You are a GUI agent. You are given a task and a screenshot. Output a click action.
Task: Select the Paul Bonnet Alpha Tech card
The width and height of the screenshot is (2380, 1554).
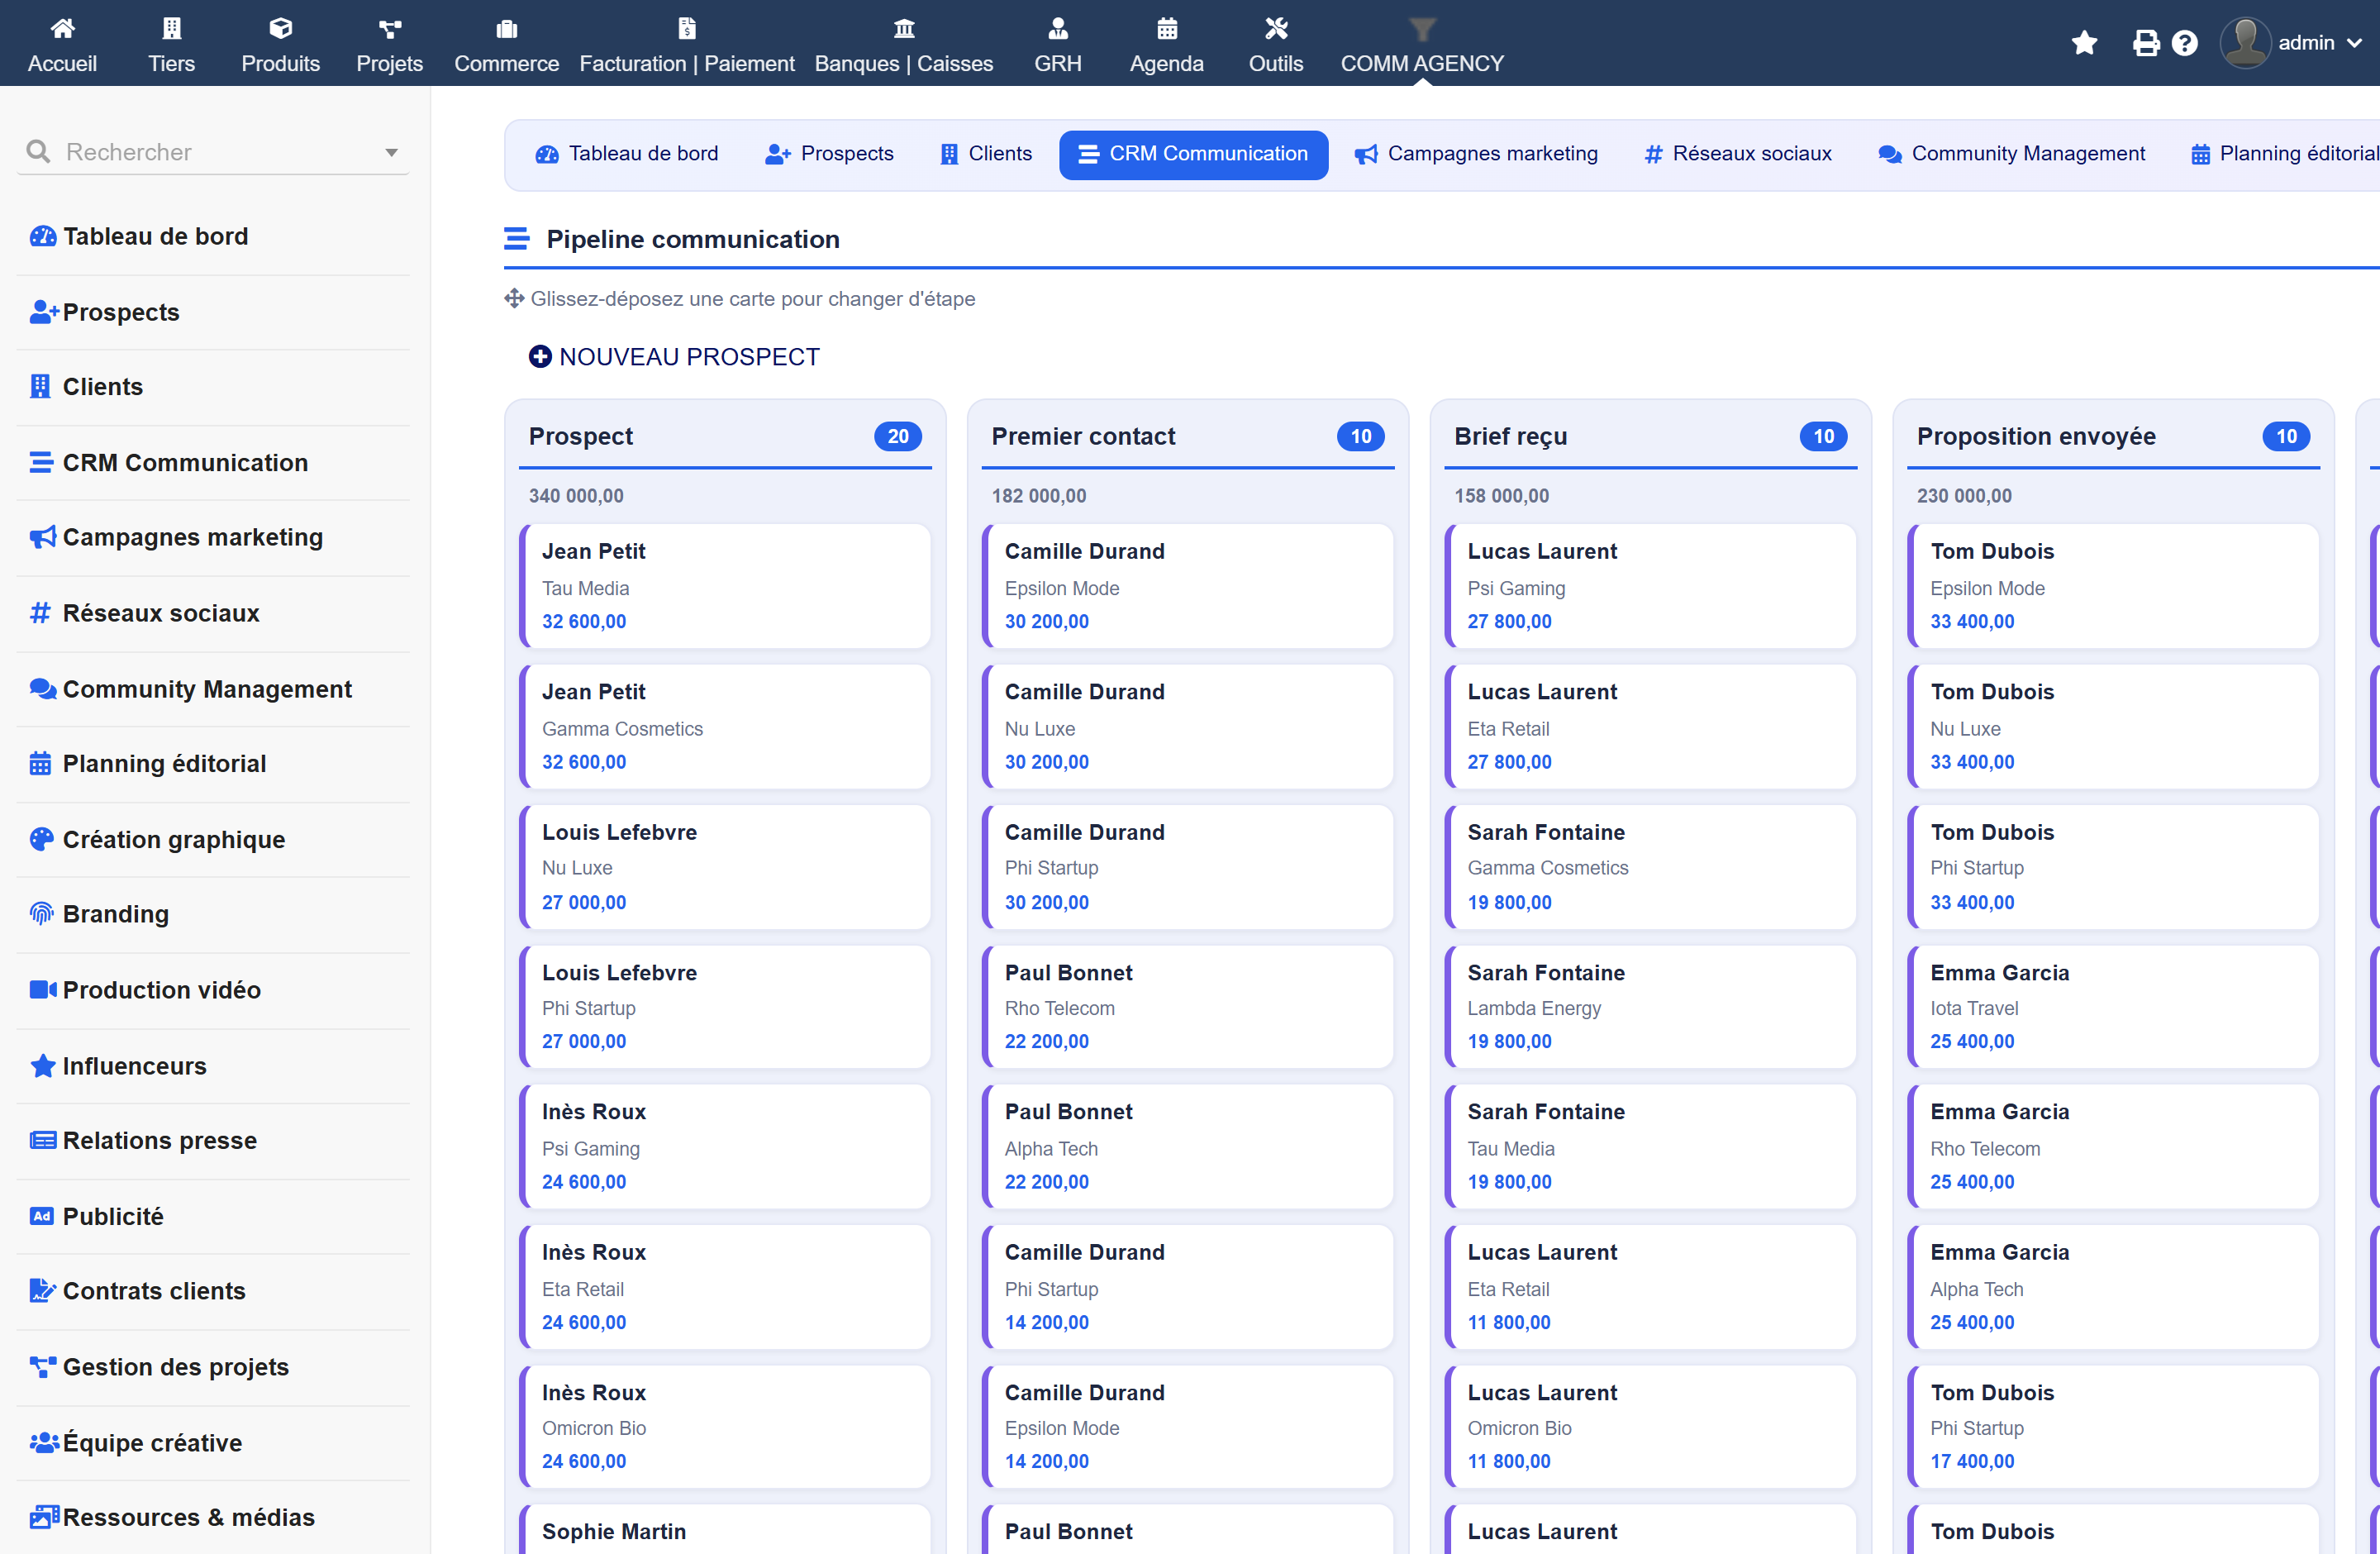pos(1188,1146)
